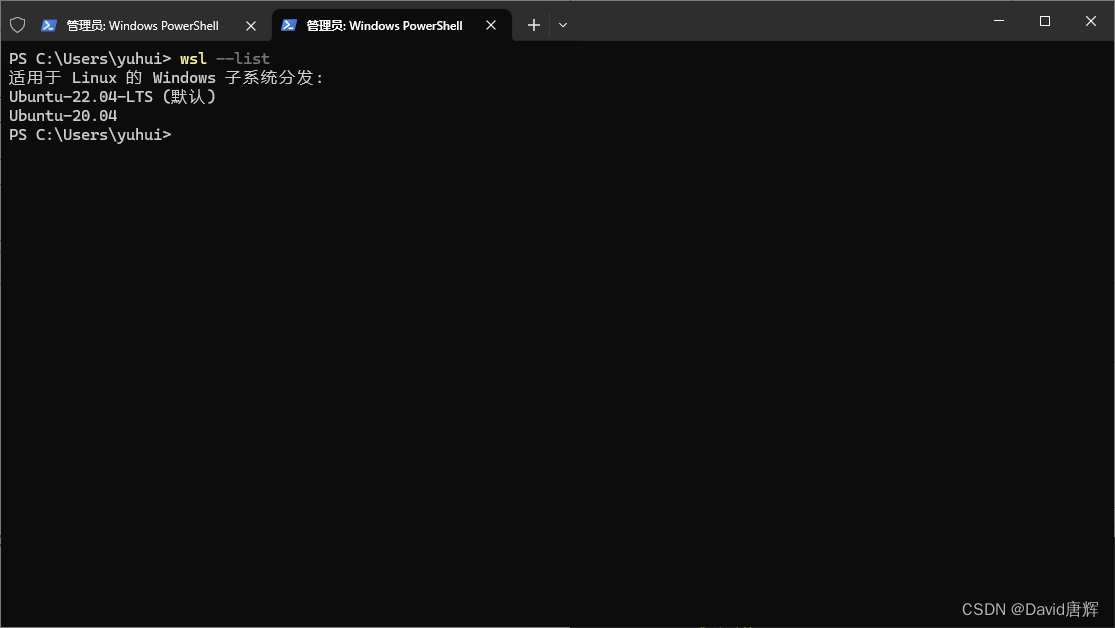The image size is (1115, 628).
Task: Close the first PowerShell tab
Action: click(251, 26)
